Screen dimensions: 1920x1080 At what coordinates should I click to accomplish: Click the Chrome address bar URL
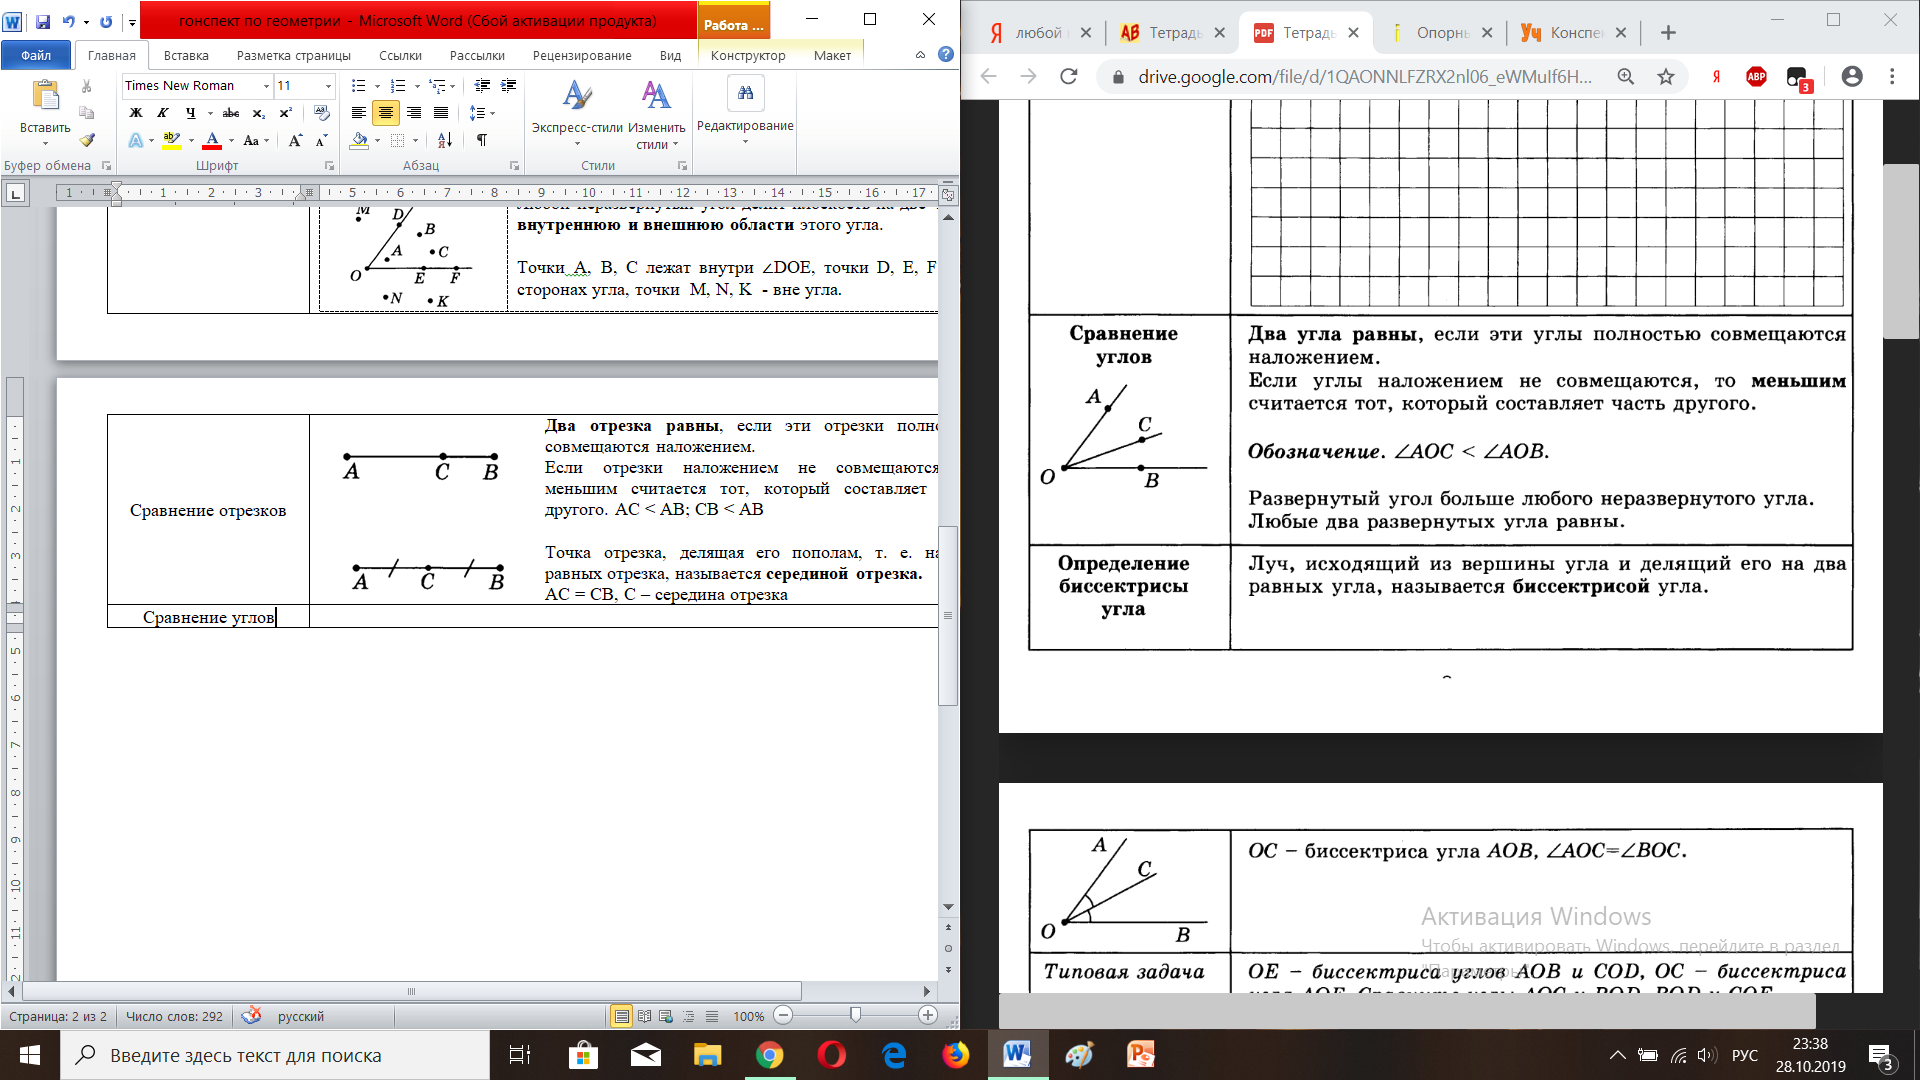pyautogui.click(x=1365, y=76)
